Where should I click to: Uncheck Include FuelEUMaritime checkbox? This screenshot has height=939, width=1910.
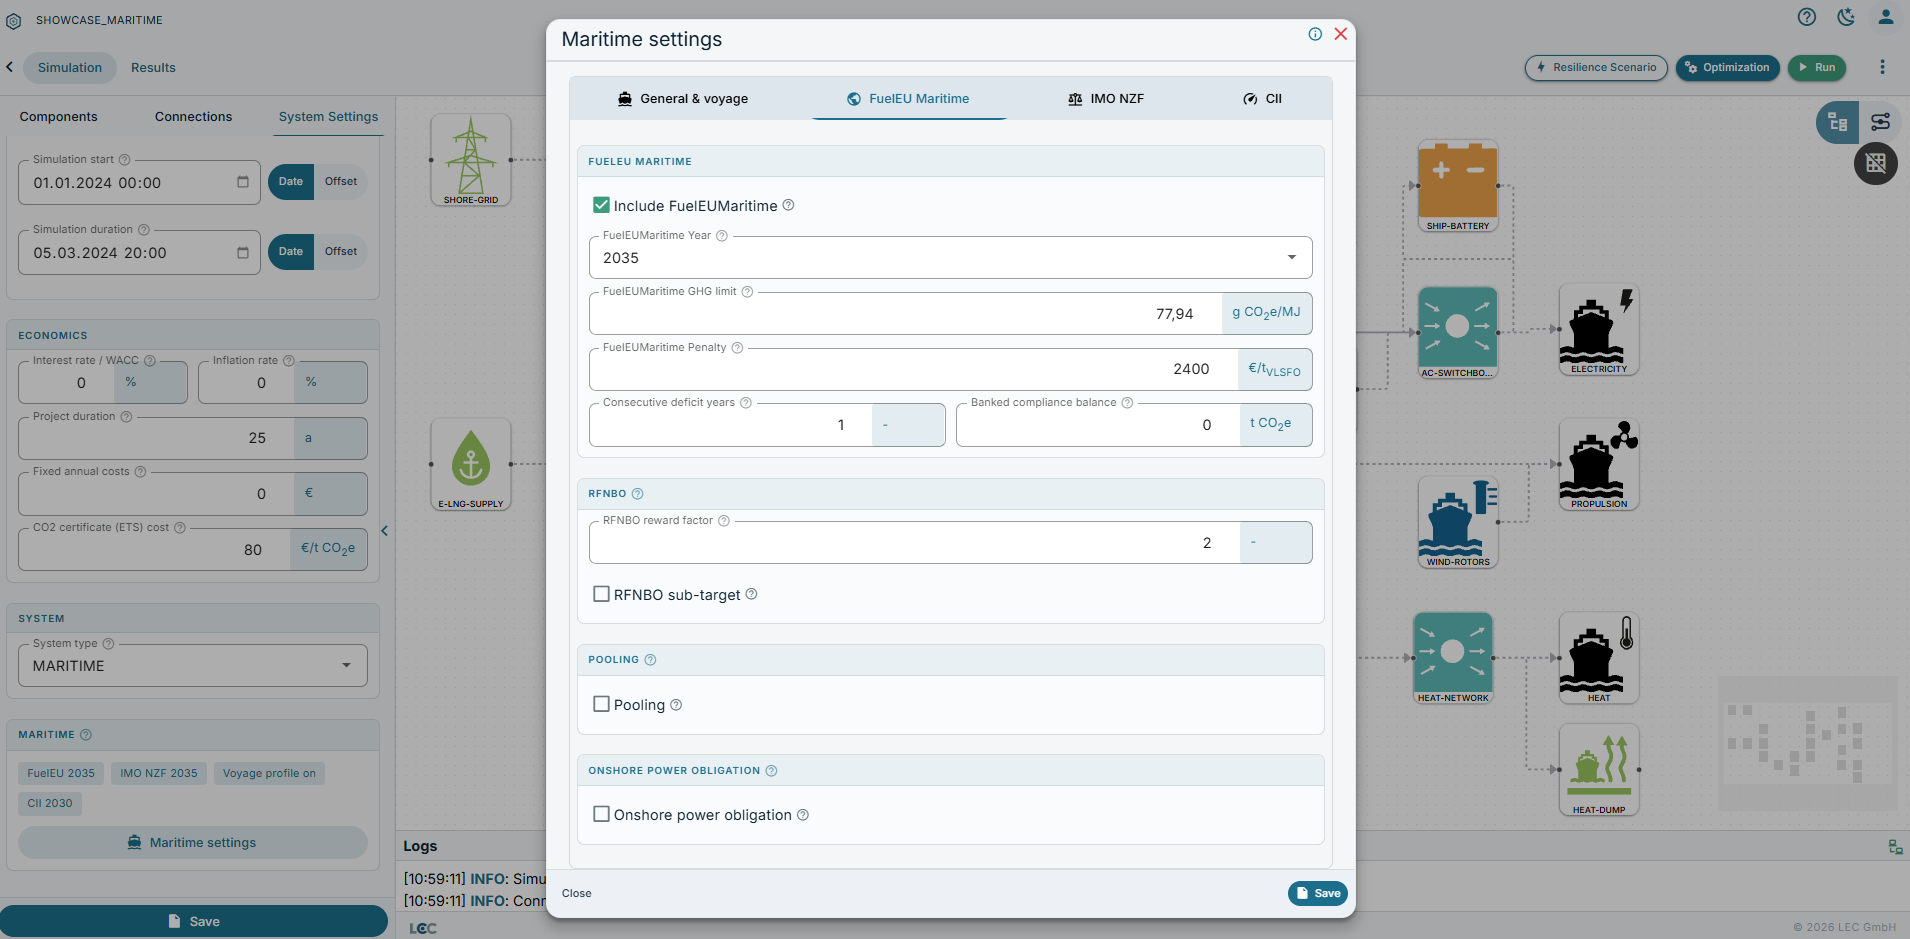click(x=601, y=205)
